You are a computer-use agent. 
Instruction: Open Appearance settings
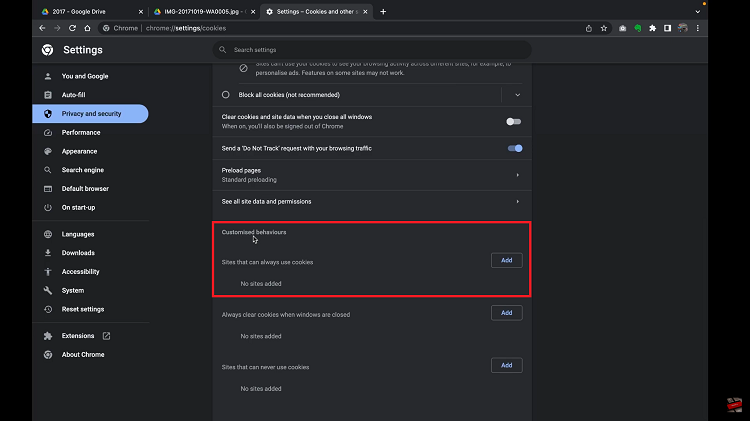coord(90,151)
